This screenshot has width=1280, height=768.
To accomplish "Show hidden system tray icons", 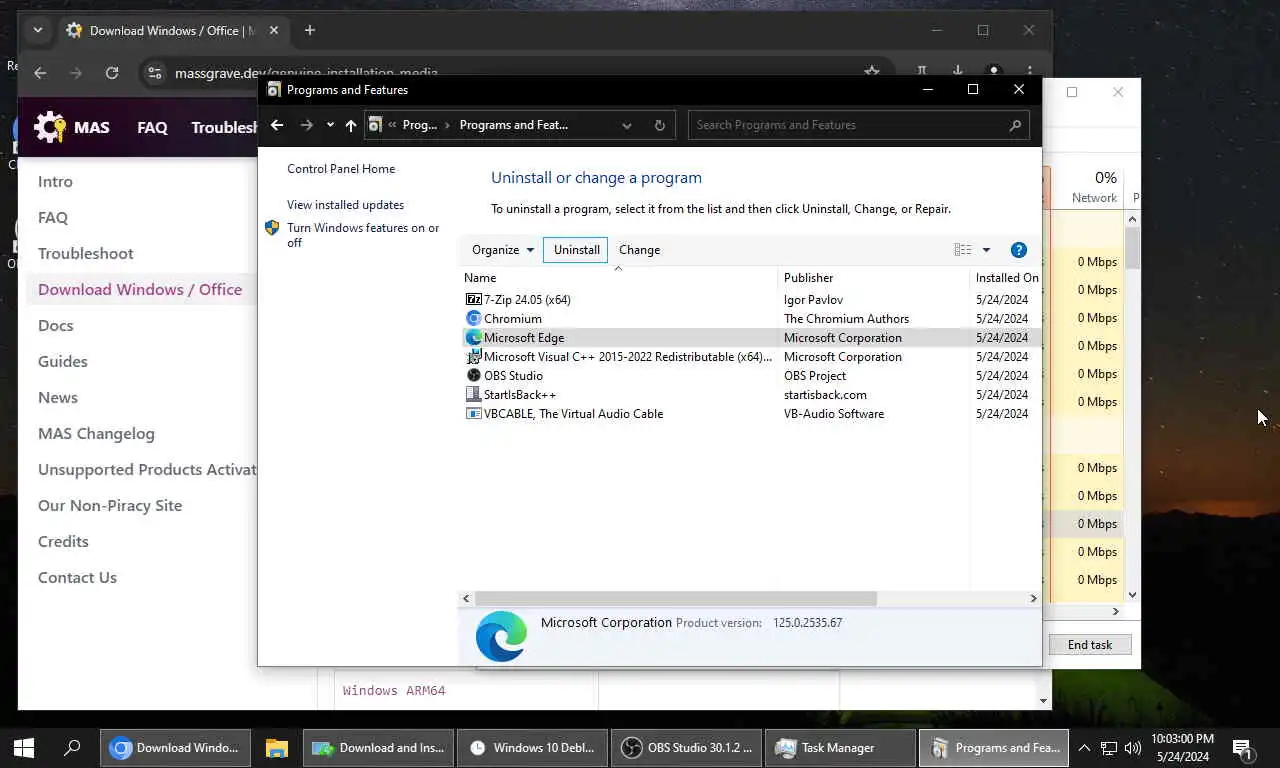I will 1084,747.
